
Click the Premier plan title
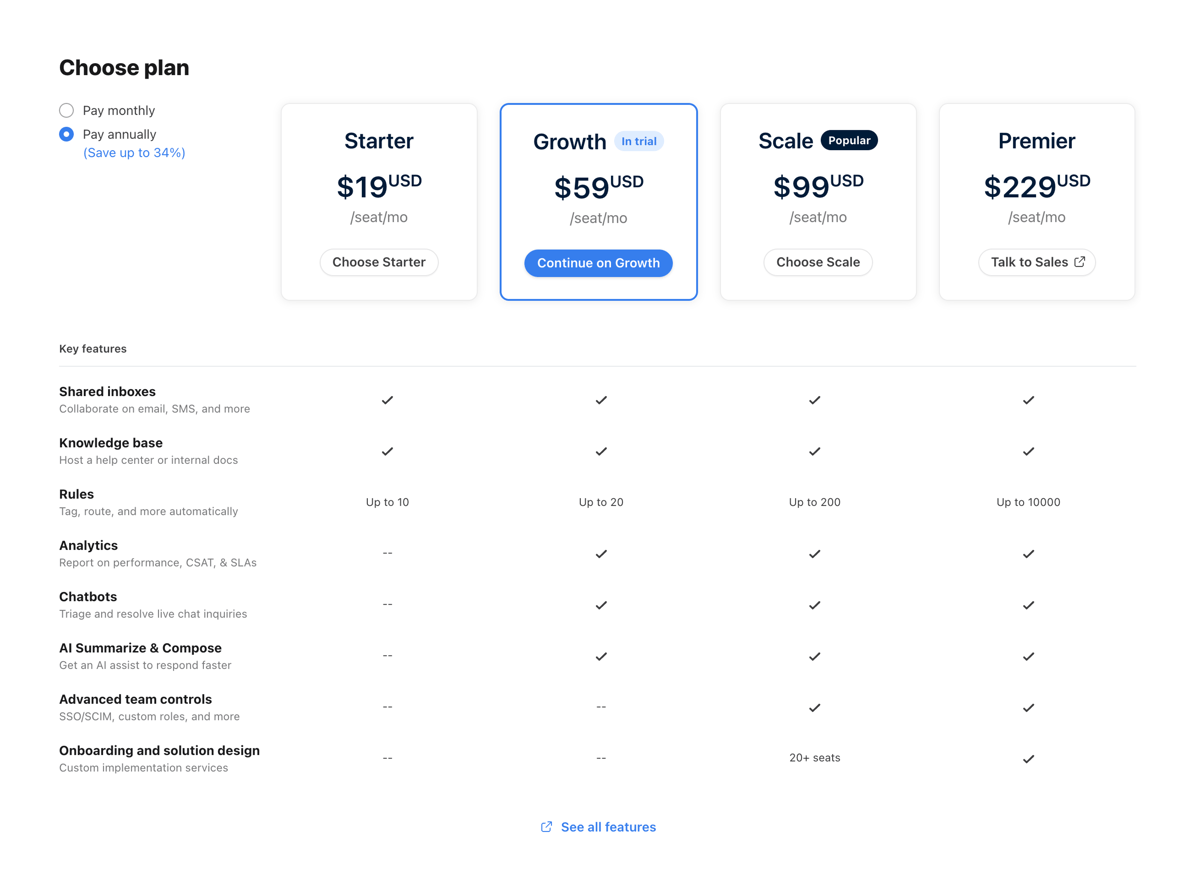point(1036,141)
